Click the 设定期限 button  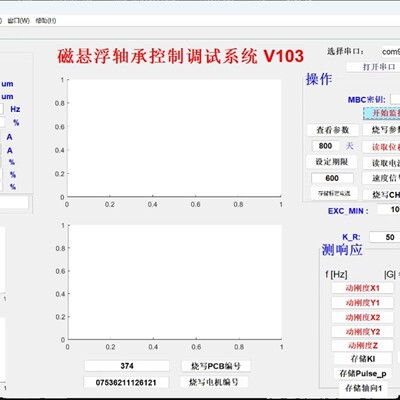tap(332, 162)
